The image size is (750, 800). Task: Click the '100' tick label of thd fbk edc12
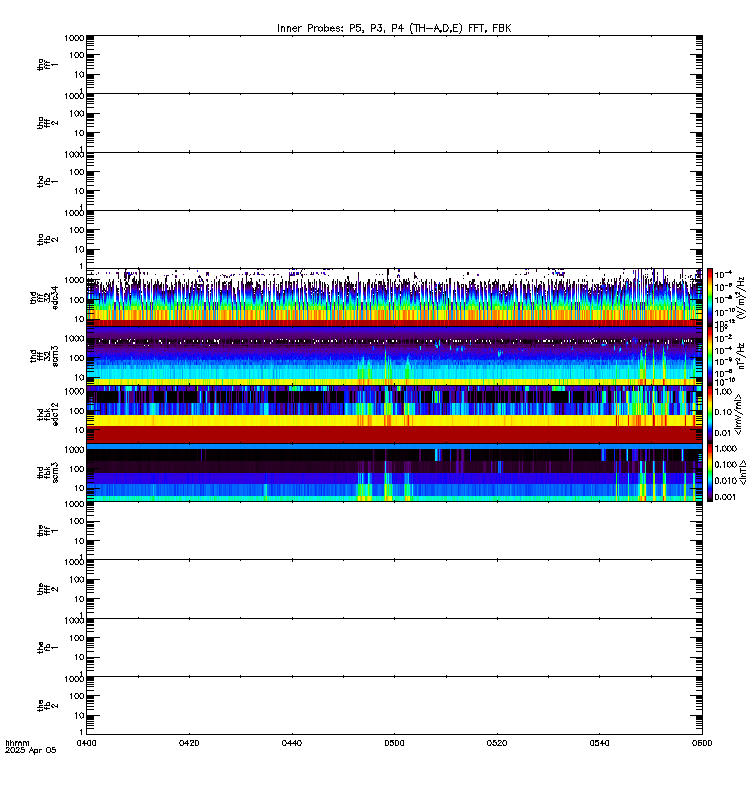pyautogui.click(x=77, y=411)
